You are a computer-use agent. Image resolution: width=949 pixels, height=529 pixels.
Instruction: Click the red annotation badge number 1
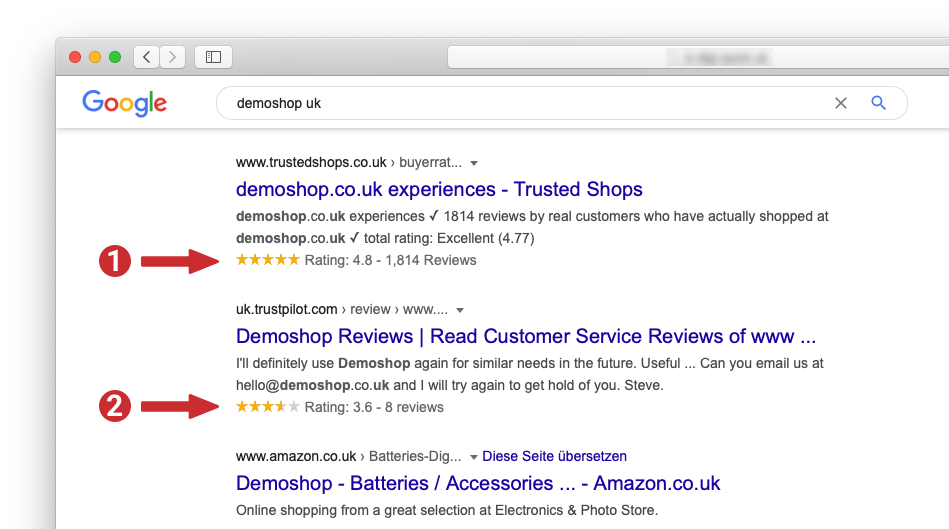115,262
